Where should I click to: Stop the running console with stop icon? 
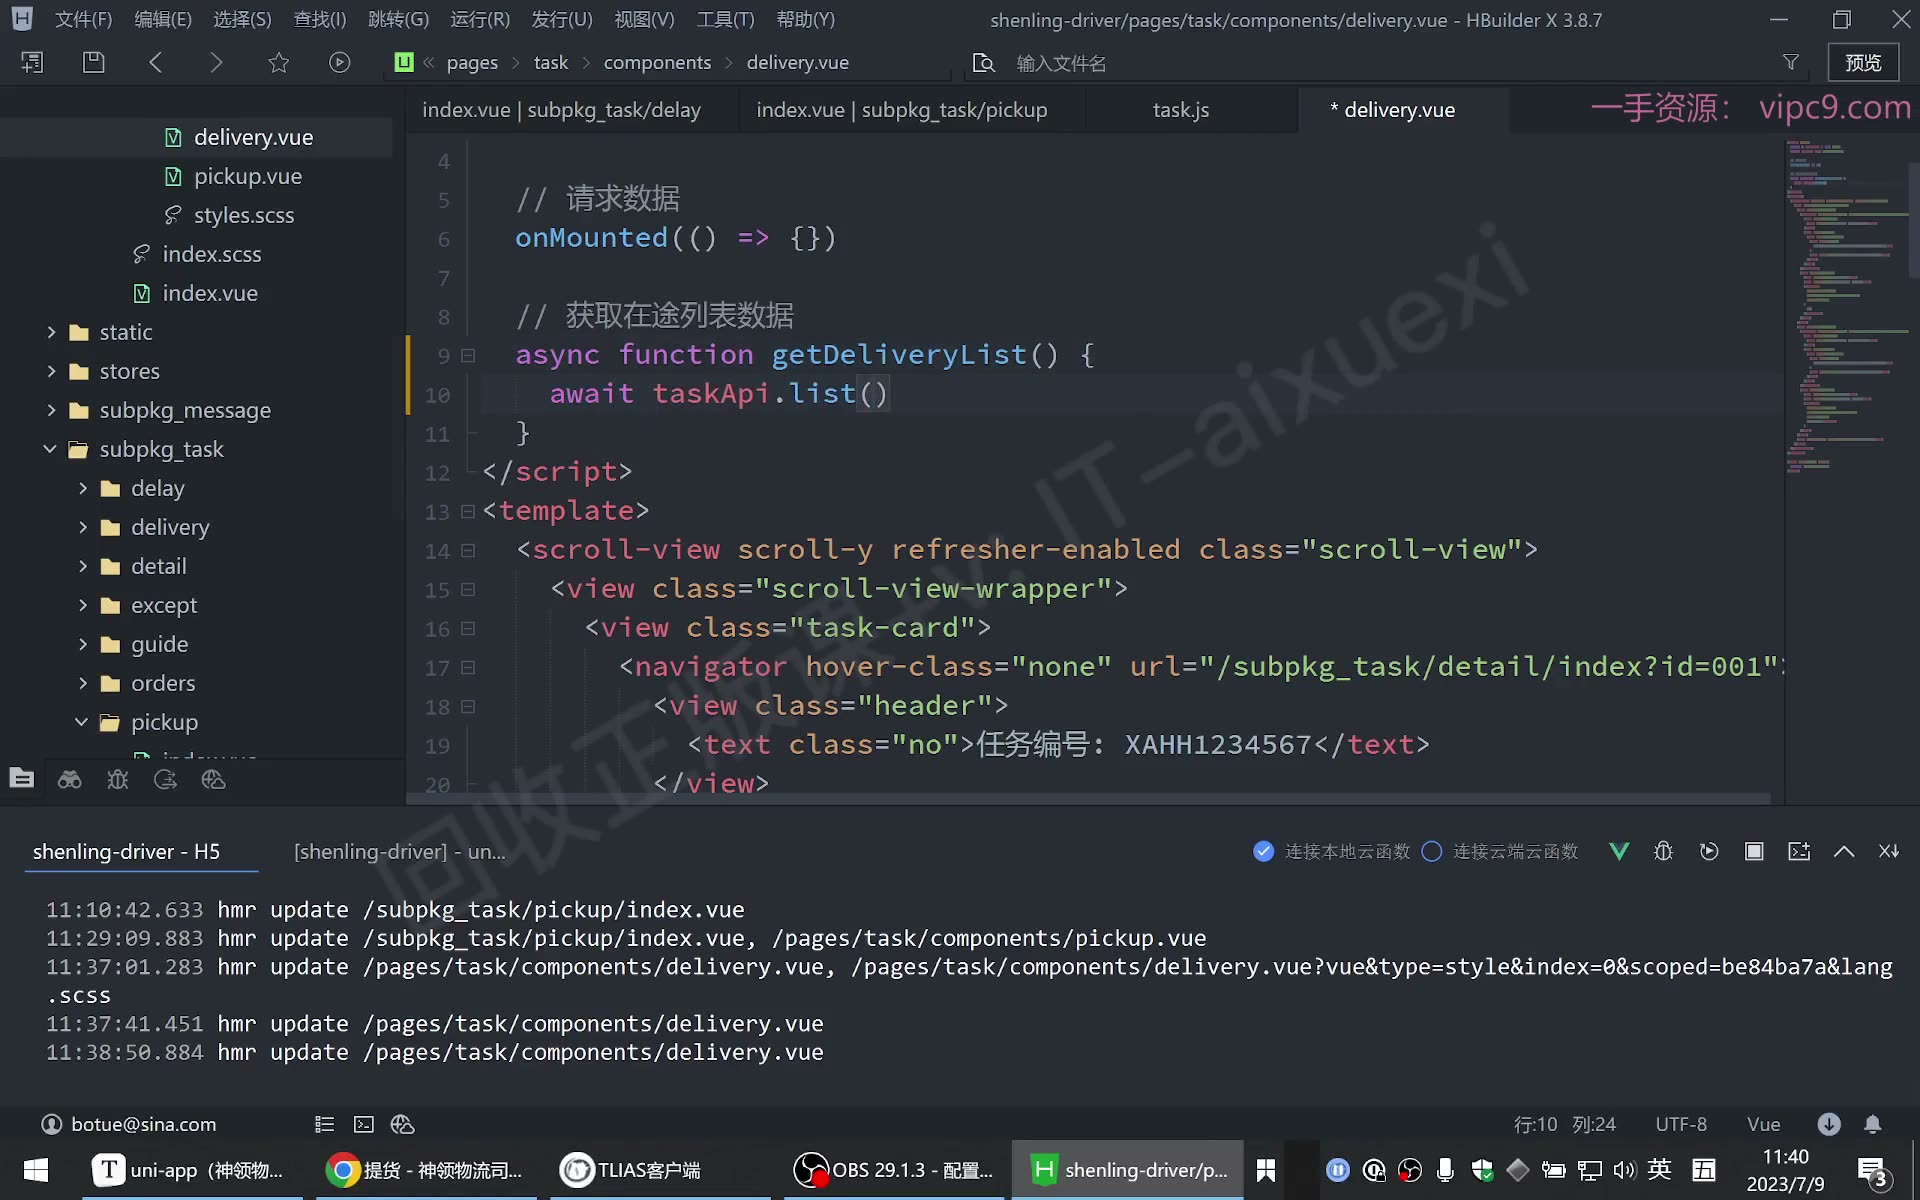click(1754, 851)
